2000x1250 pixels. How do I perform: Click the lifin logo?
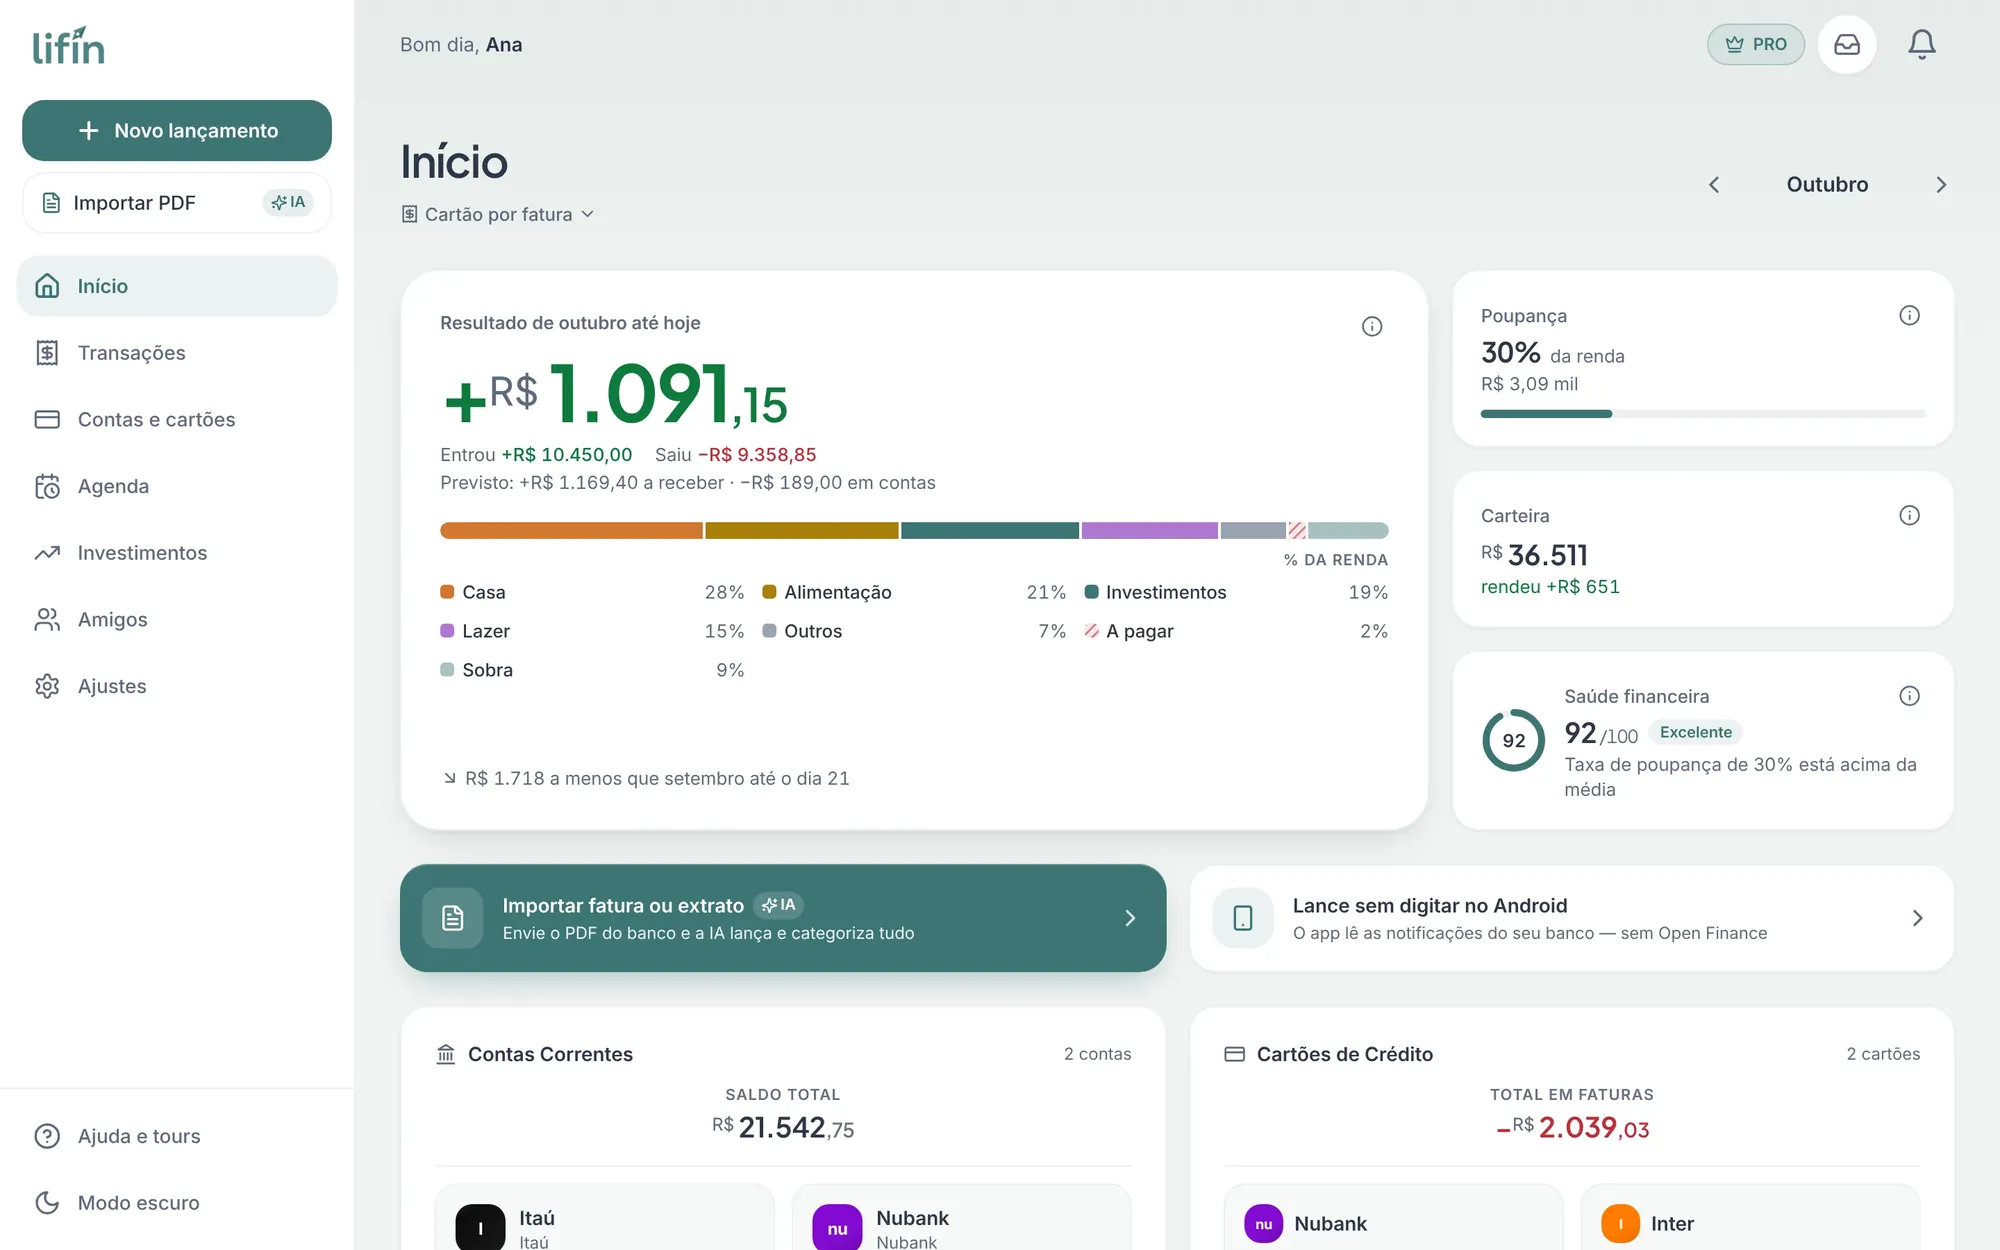69,46
